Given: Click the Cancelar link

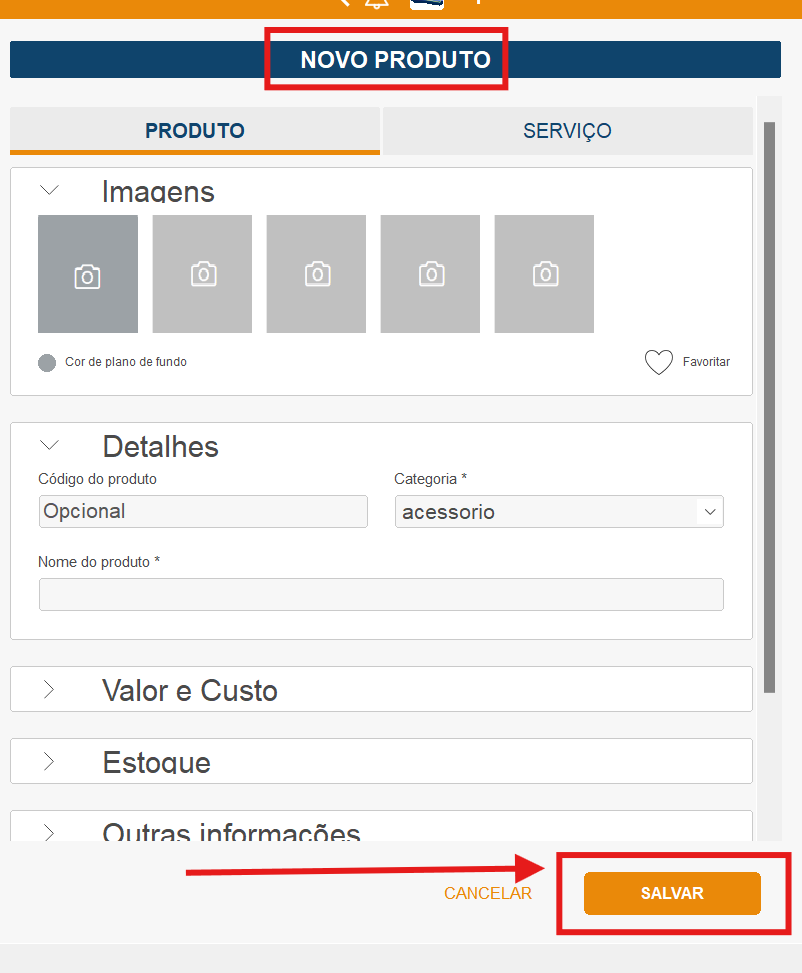Looking at the screenshot, I should 488,893.
